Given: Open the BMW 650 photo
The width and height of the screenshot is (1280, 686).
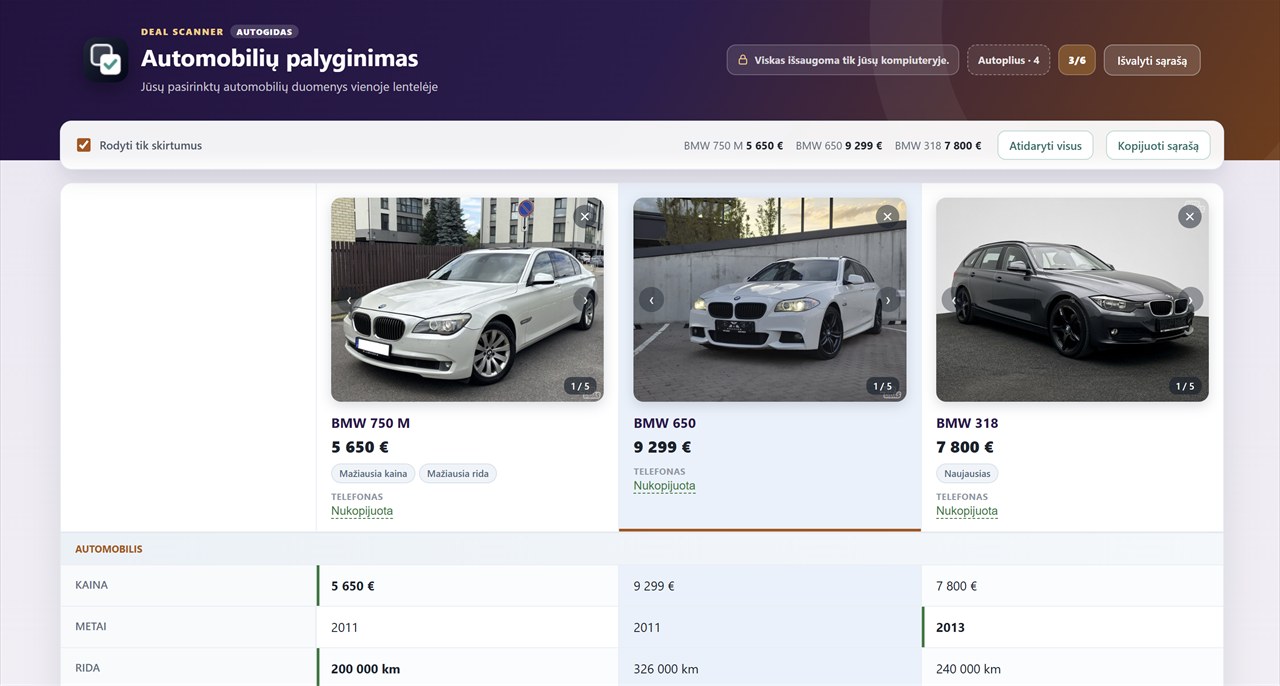Looking at the screenshot, I should pyautogui.click(x=770, y=299).
